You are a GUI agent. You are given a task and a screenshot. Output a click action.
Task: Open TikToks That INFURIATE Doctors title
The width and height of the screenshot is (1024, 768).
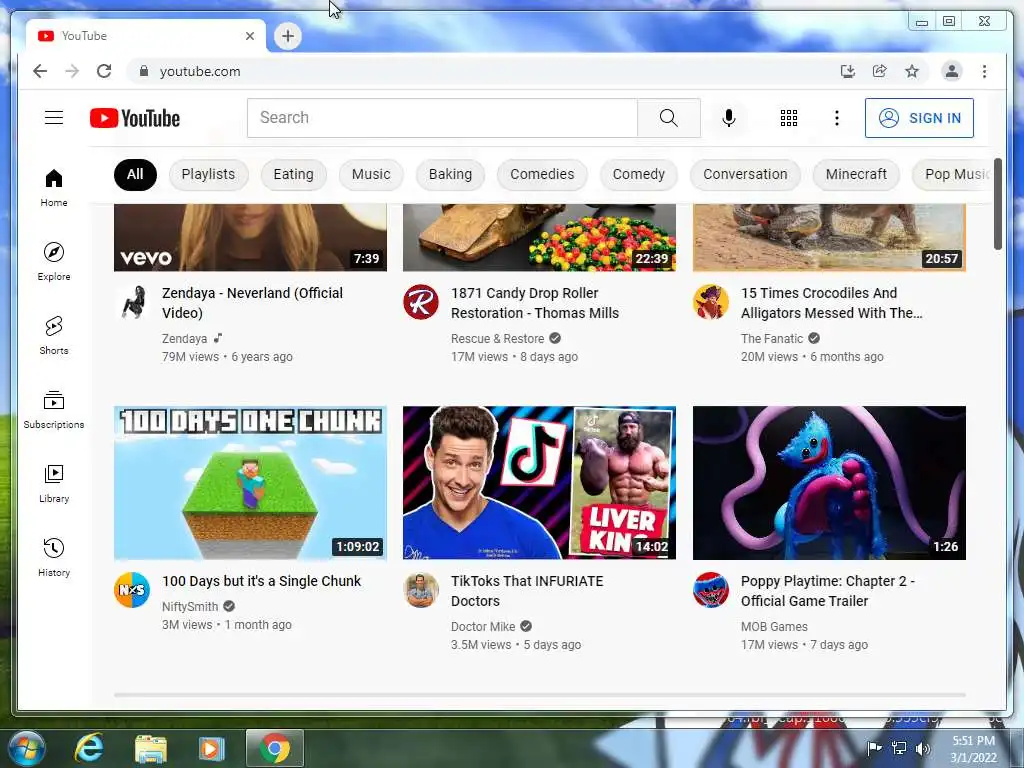[527, 591]
